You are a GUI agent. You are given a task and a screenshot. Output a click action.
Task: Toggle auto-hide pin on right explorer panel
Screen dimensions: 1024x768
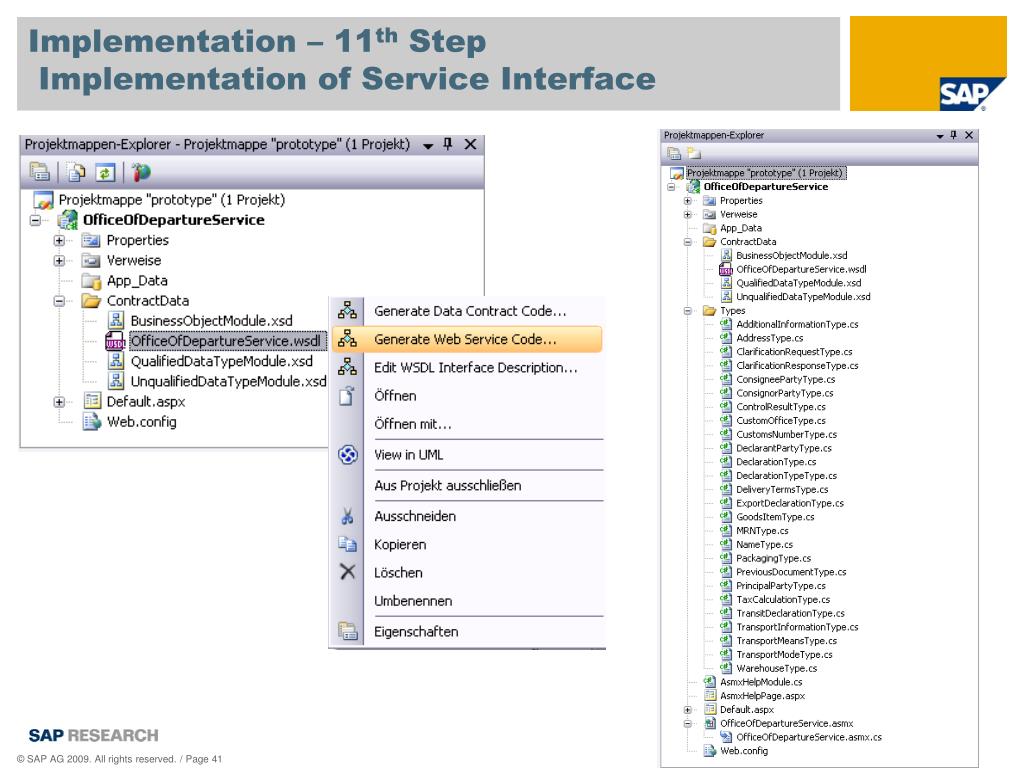click(951, 134)
